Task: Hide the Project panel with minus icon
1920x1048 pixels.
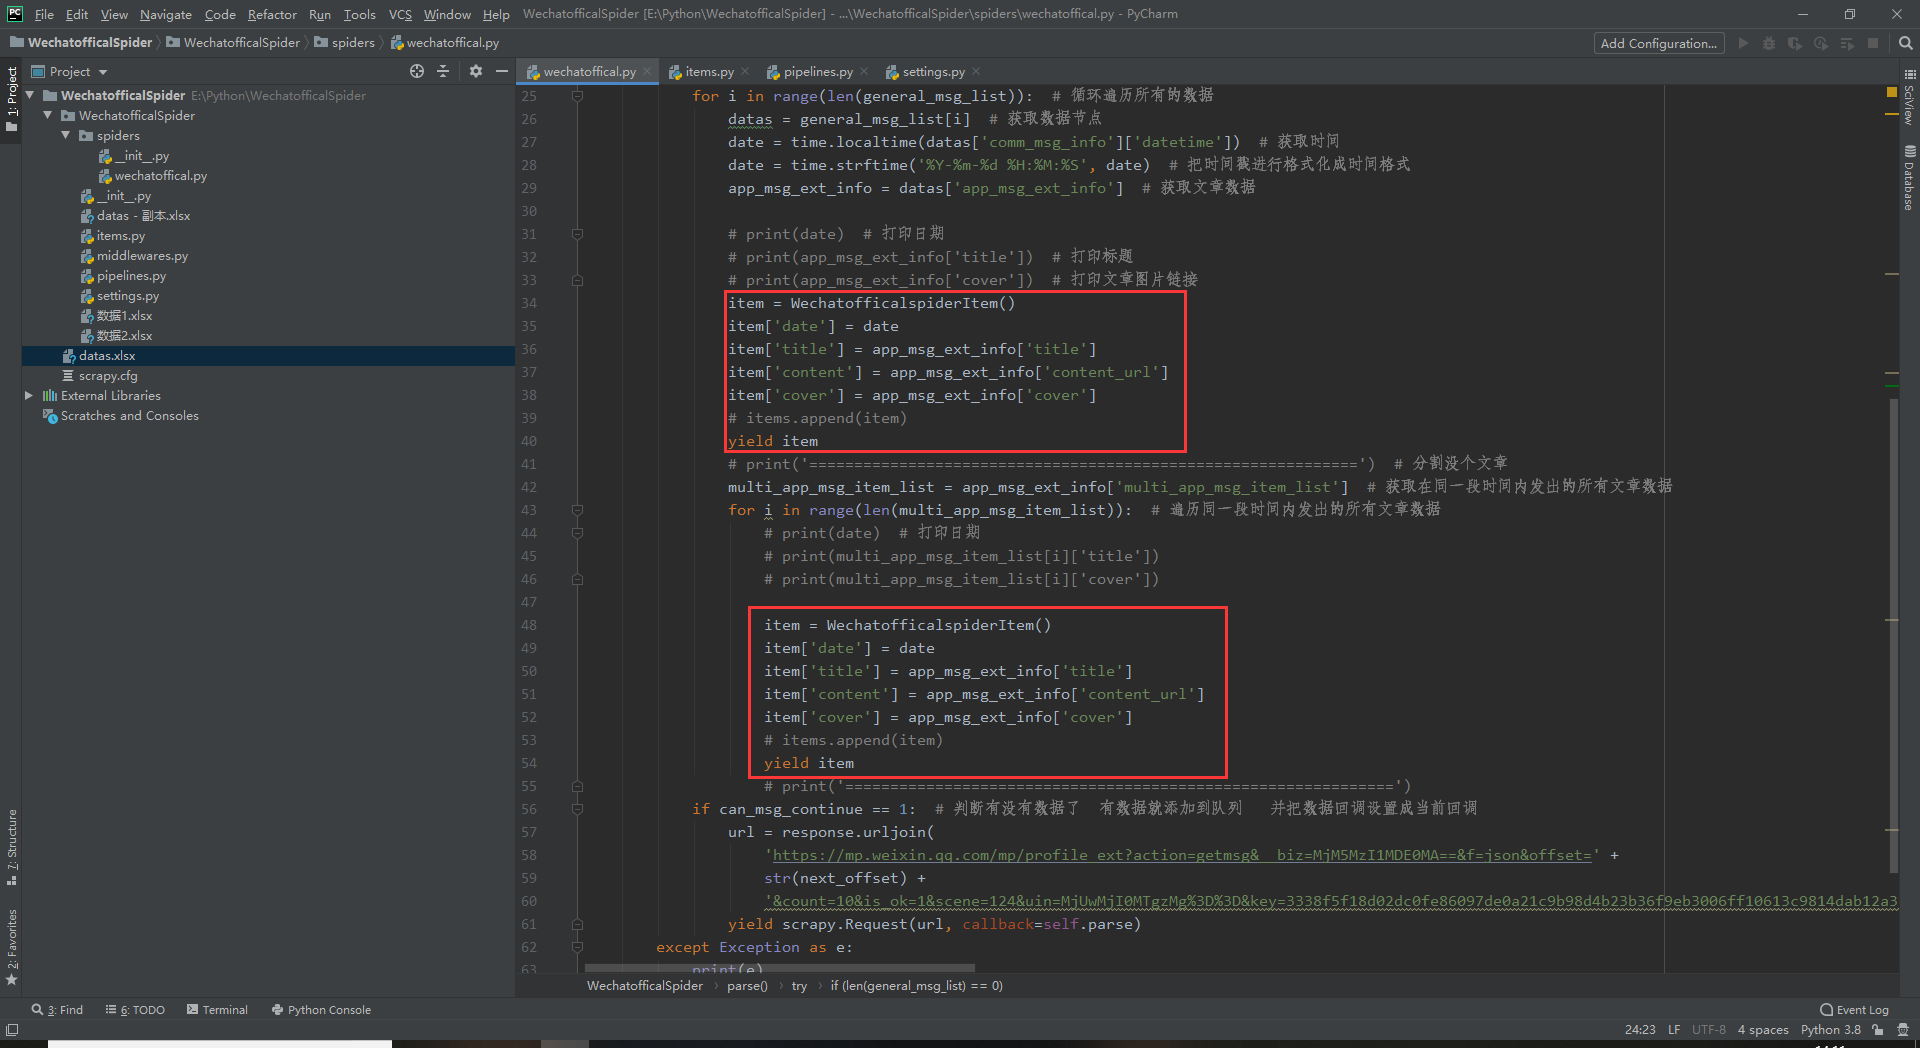Action: pyautogui.click(x=501, y=71)
